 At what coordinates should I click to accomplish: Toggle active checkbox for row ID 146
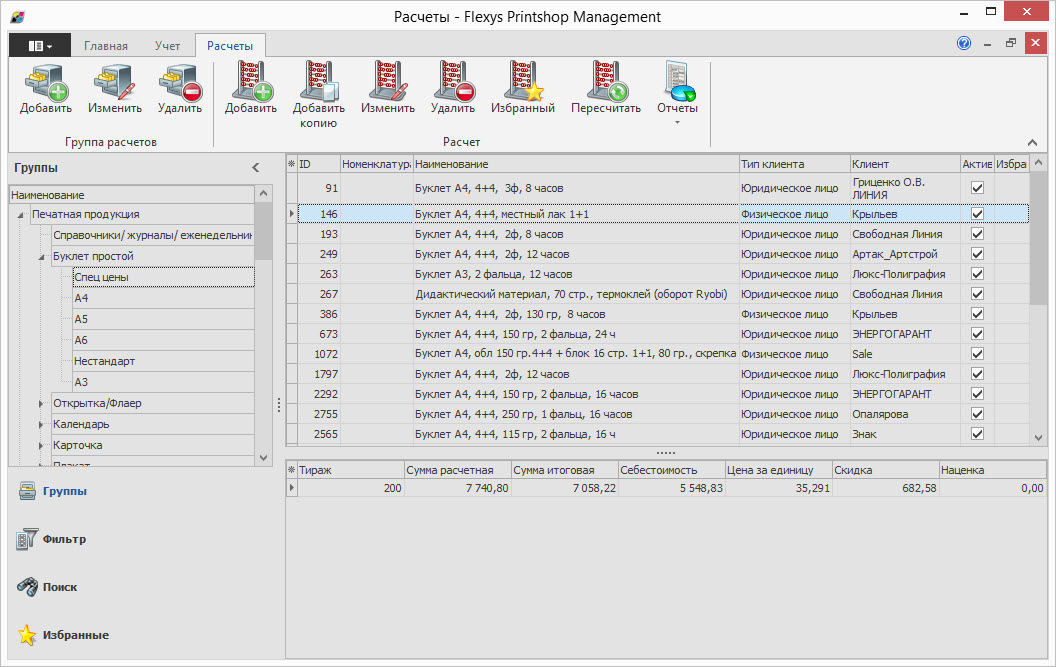[x=977, y=214]
